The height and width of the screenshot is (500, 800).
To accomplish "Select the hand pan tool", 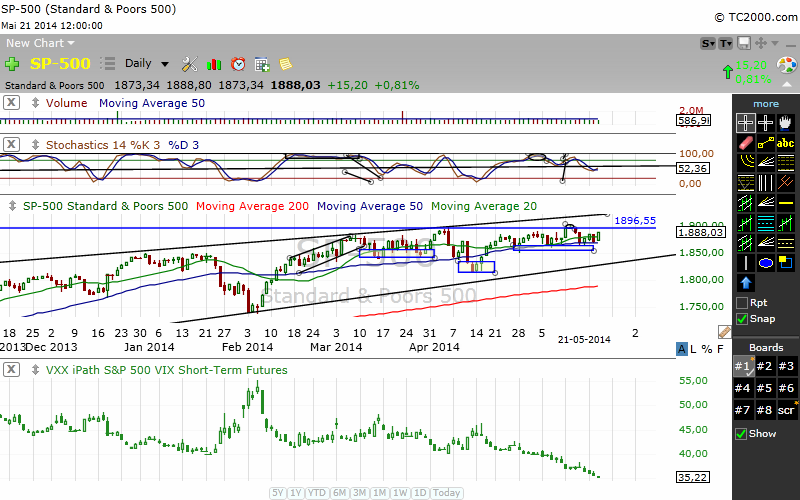I will coord(785,123).
